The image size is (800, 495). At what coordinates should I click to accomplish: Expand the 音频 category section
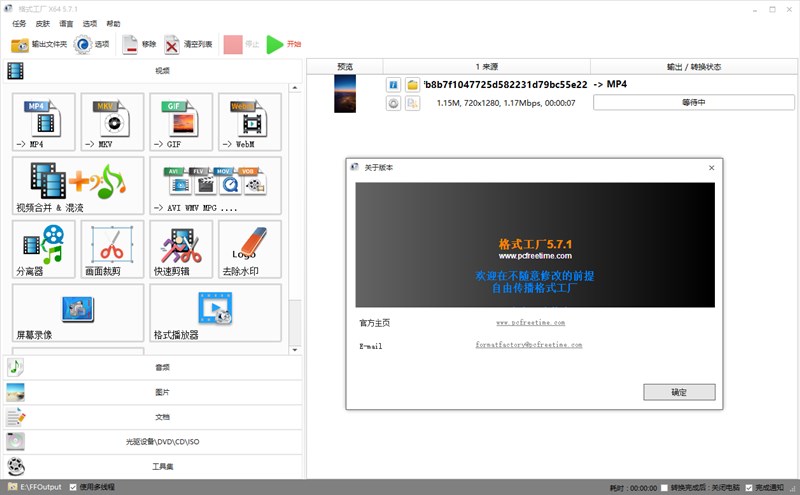[x=152, y=367]
